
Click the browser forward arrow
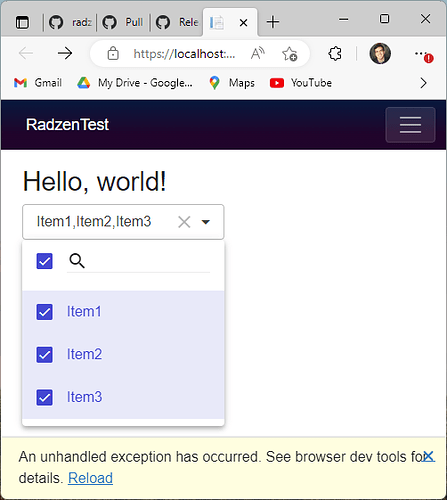click(65, 53)
